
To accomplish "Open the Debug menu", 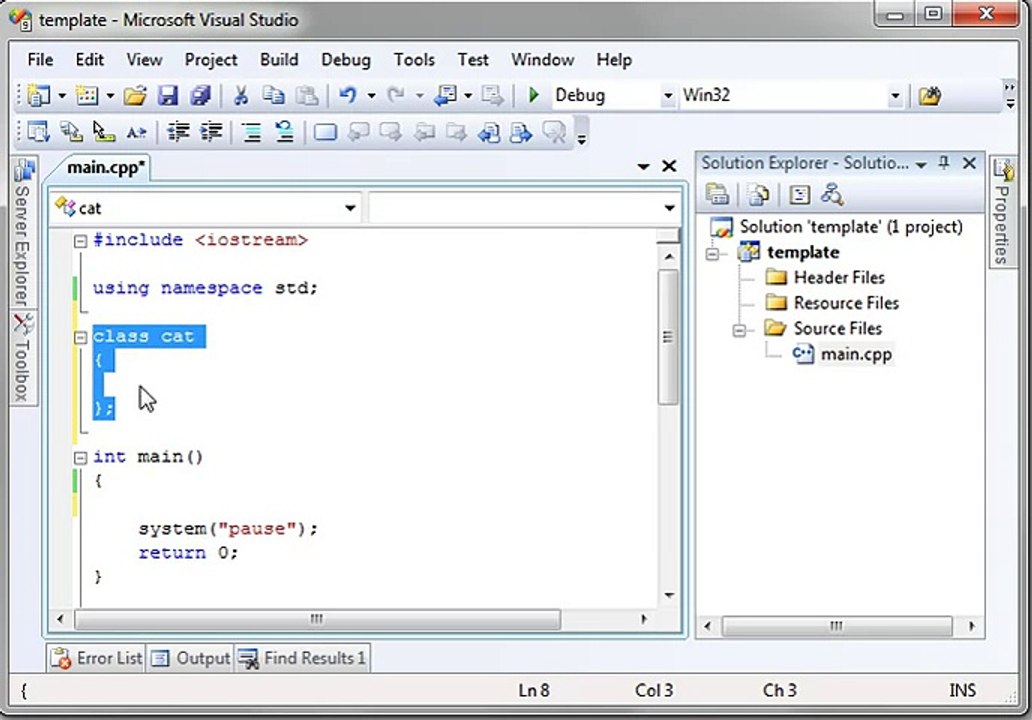I will click(346, 60).
